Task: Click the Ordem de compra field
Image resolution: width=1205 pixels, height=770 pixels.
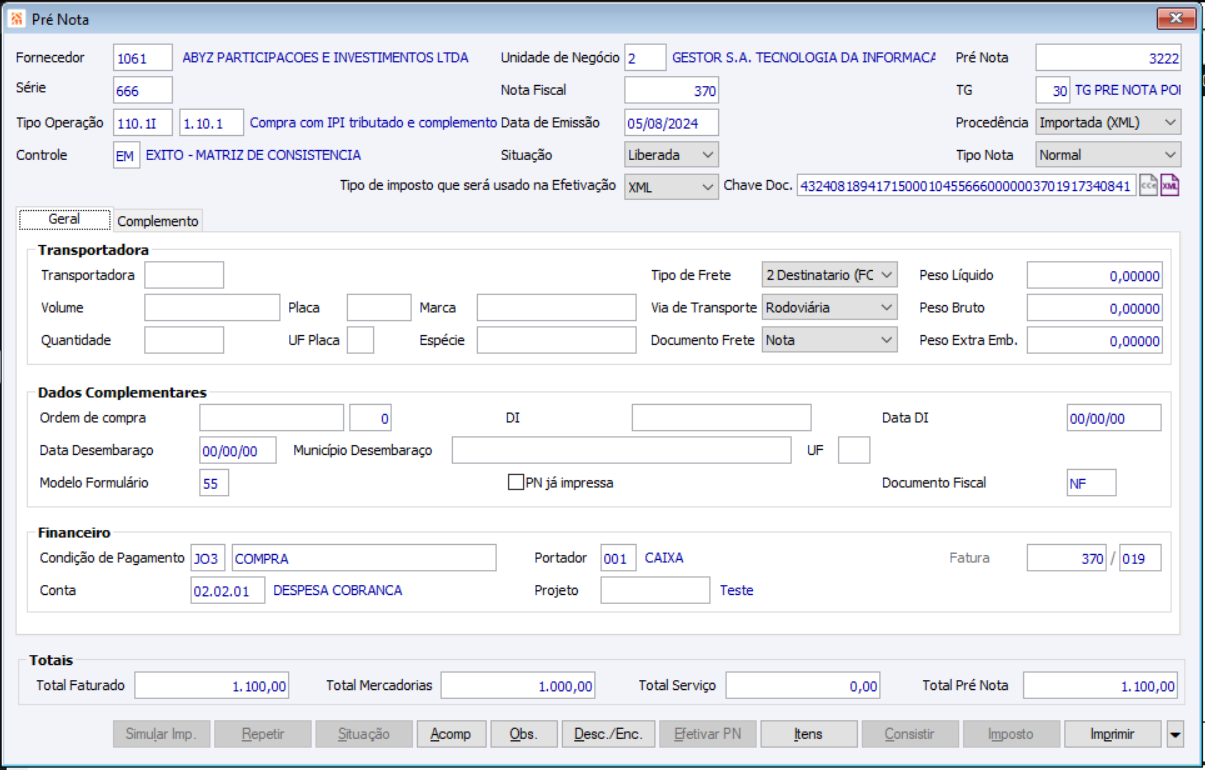Action: click(271, 418)
